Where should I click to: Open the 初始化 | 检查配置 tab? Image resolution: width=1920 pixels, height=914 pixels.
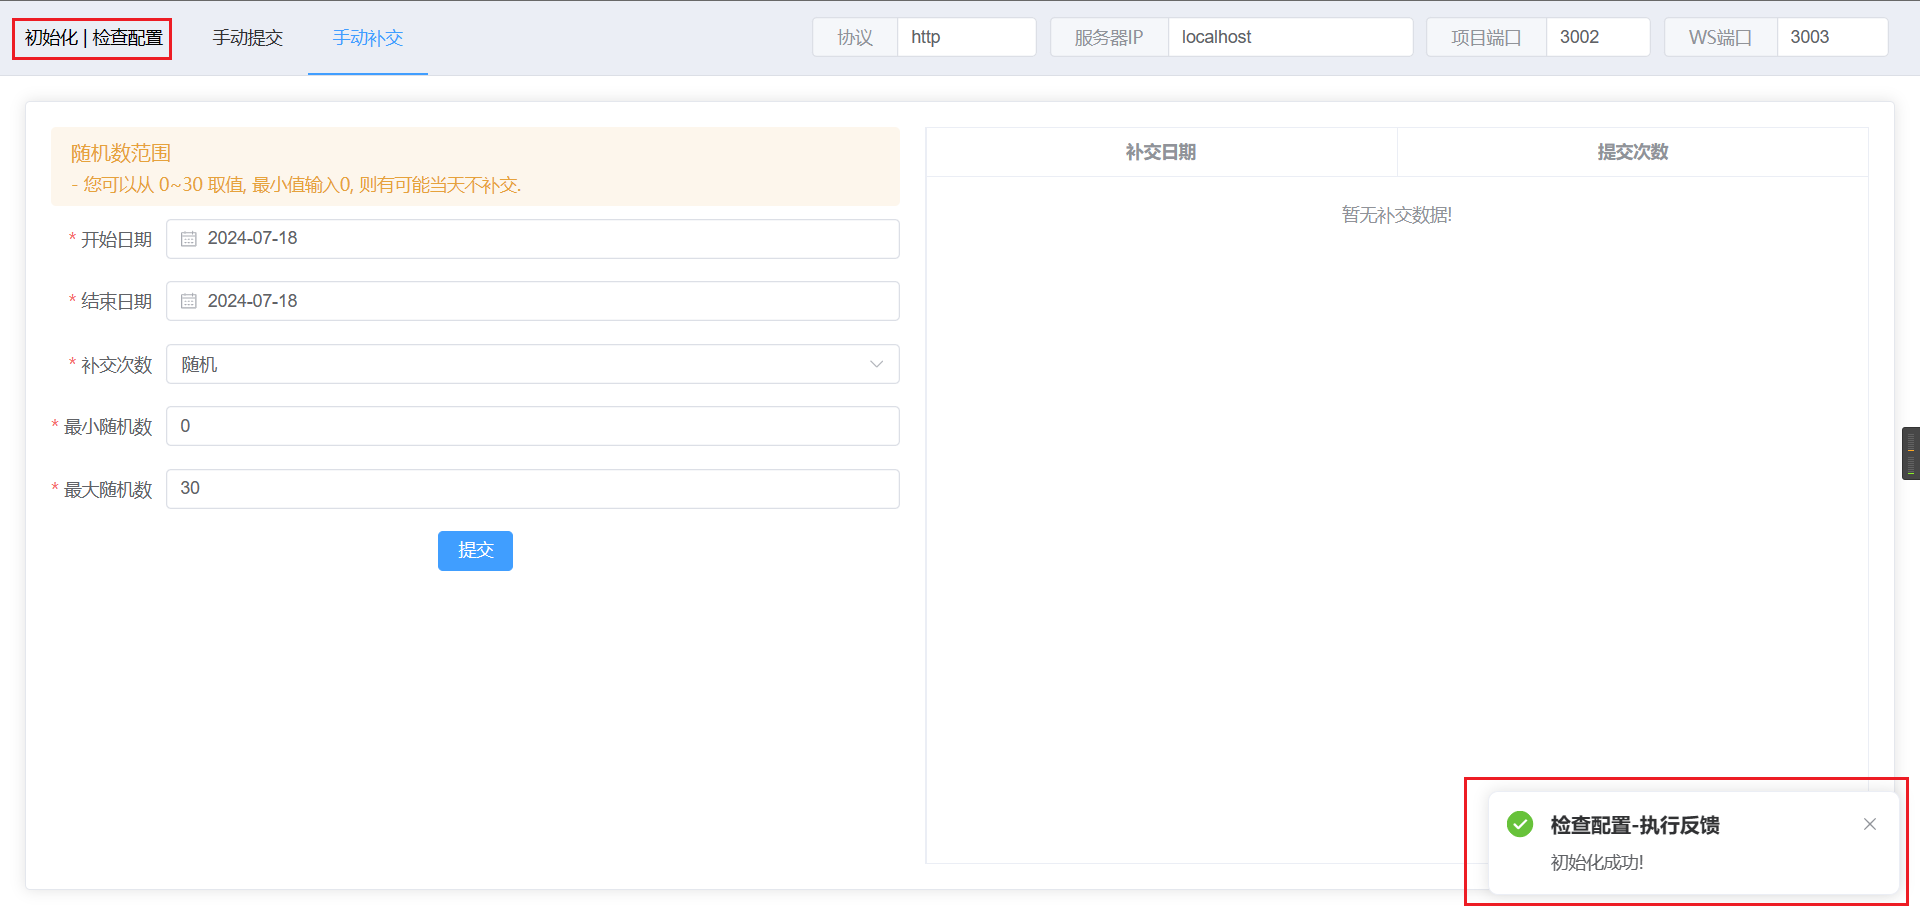click(x=93, y=38)
